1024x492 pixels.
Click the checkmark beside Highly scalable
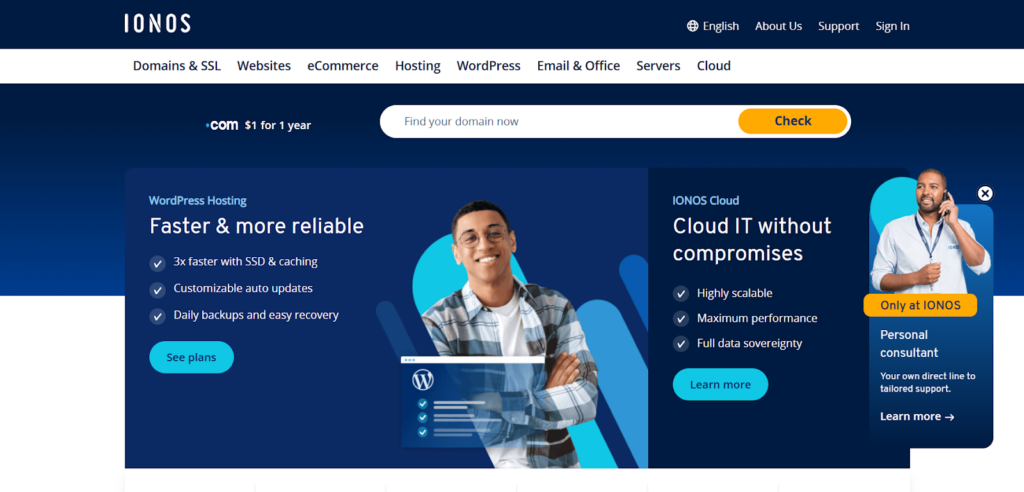point(681,294)
